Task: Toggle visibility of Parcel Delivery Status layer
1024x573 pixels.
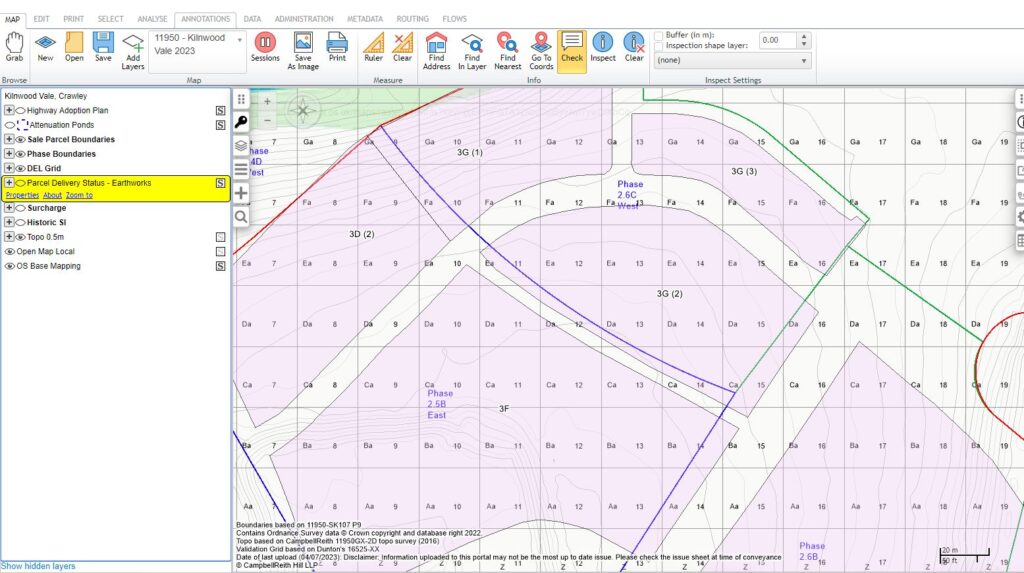Action: click(20, 183)
